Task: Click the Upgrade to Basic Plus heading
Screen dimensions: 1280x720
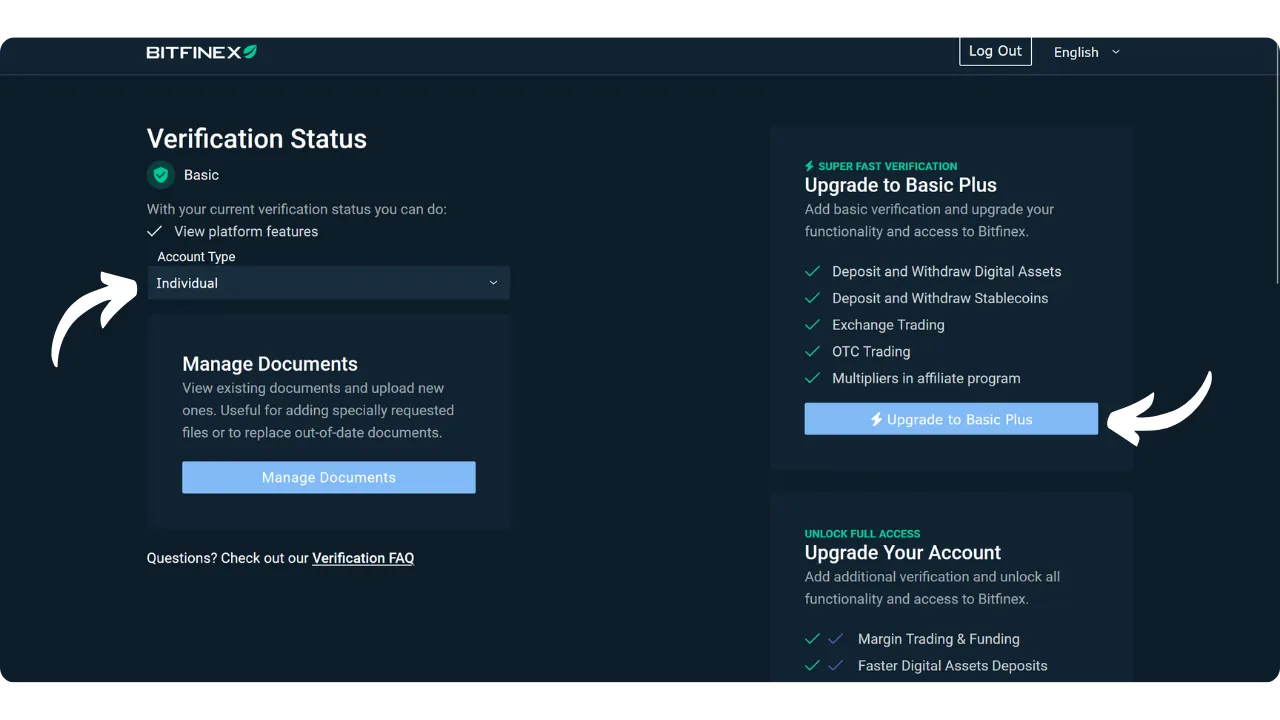Action: [901, 185]
